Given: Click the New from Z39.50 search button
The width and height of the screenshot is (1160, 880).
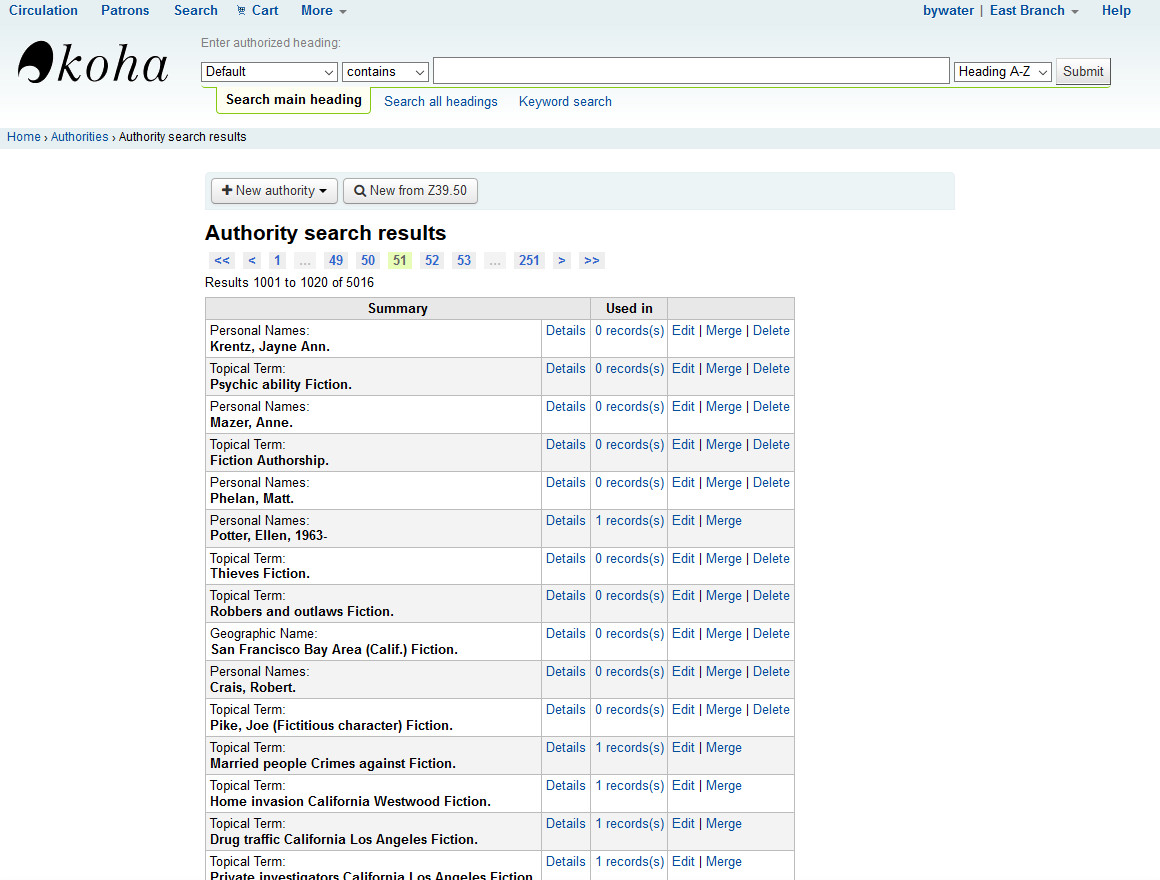Looking at the screenshot, I should (410, 191).
